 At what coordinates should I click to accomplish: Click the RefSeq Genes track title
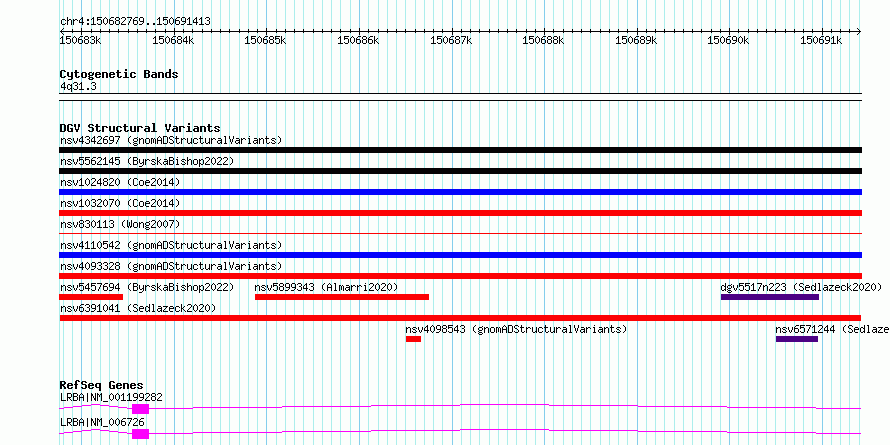tap(101, 385)
